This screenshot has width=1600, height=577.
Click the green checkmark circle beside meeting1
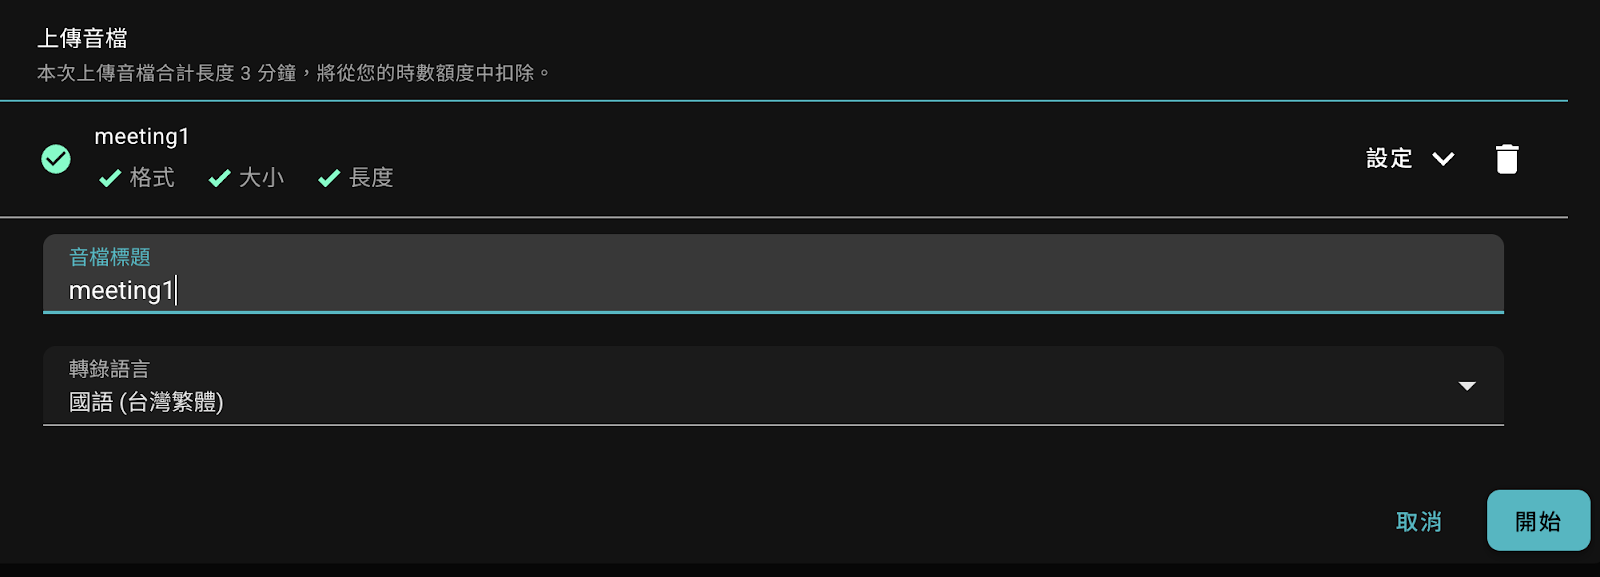[x=56, y=158]
